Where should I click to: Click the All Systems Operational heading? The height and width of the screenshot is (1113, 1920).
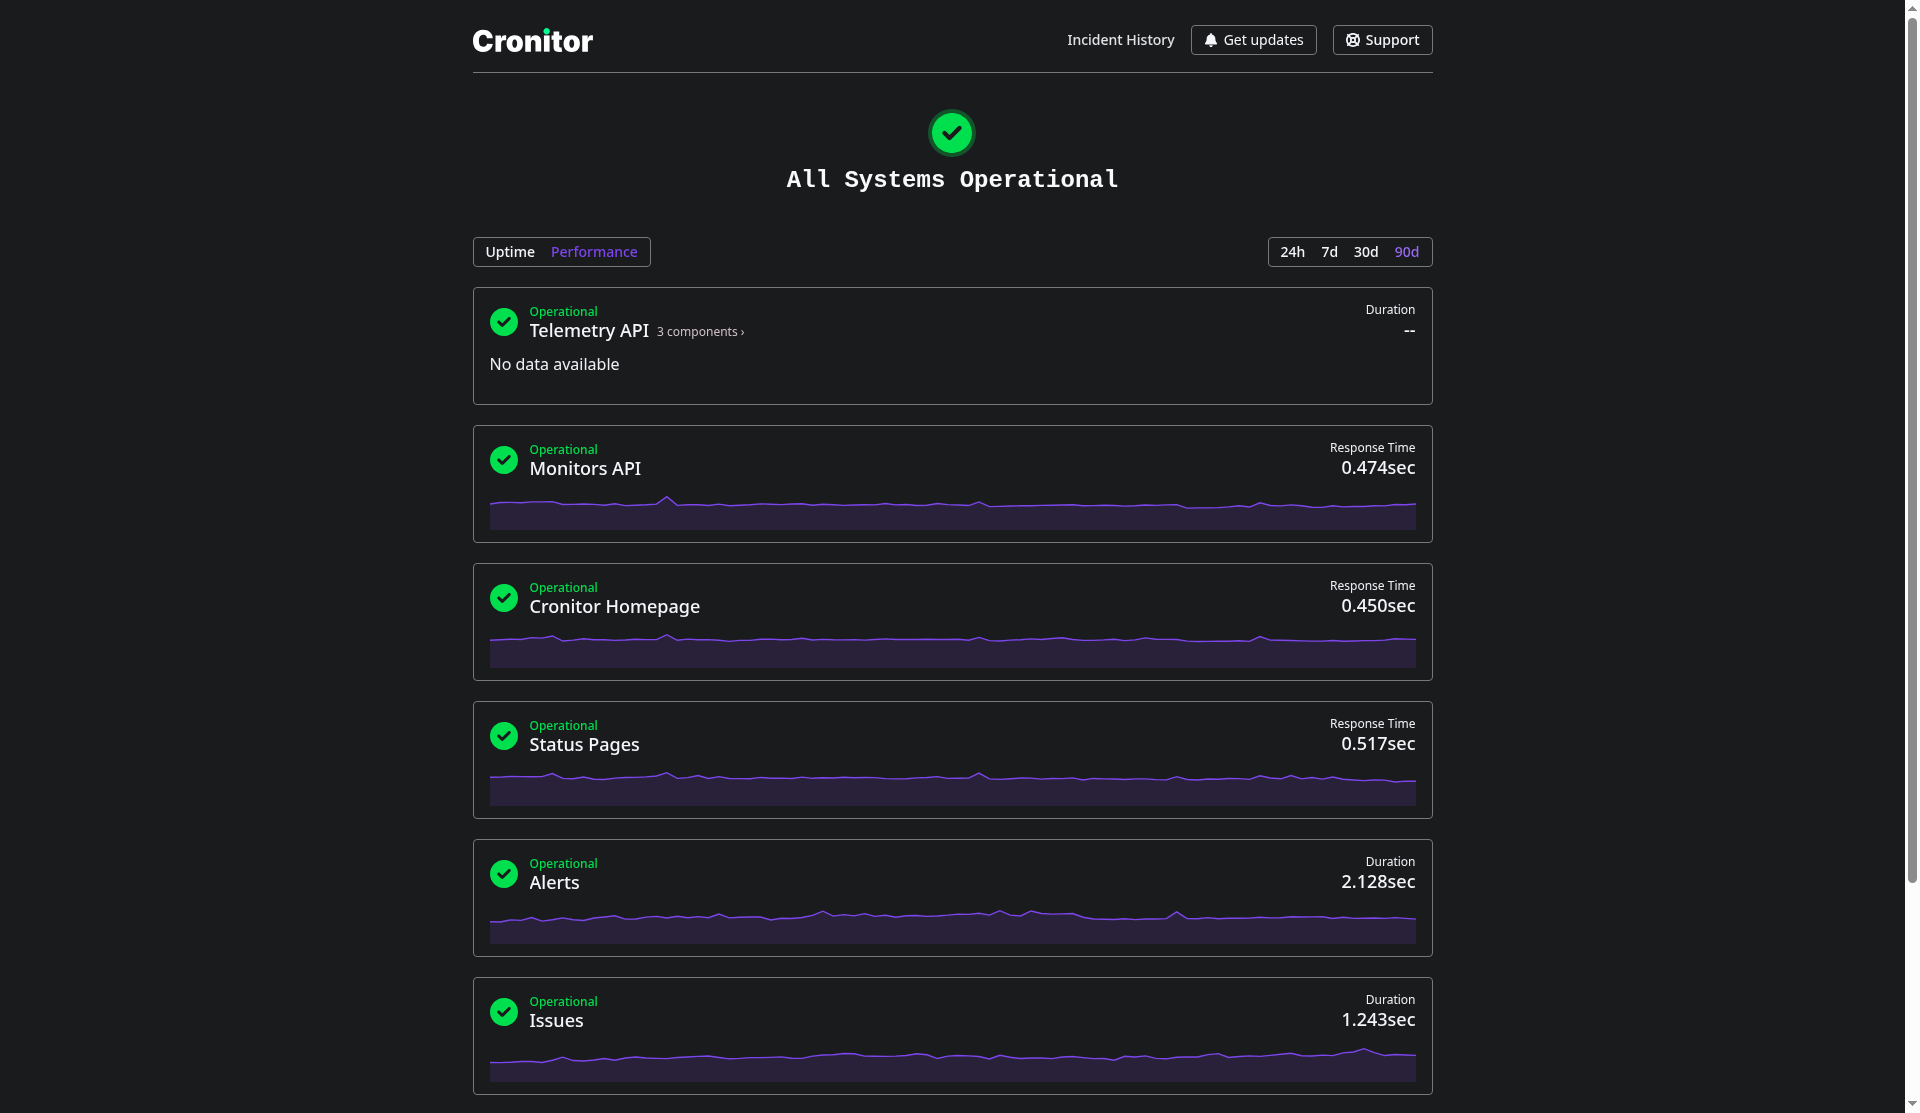952,180
